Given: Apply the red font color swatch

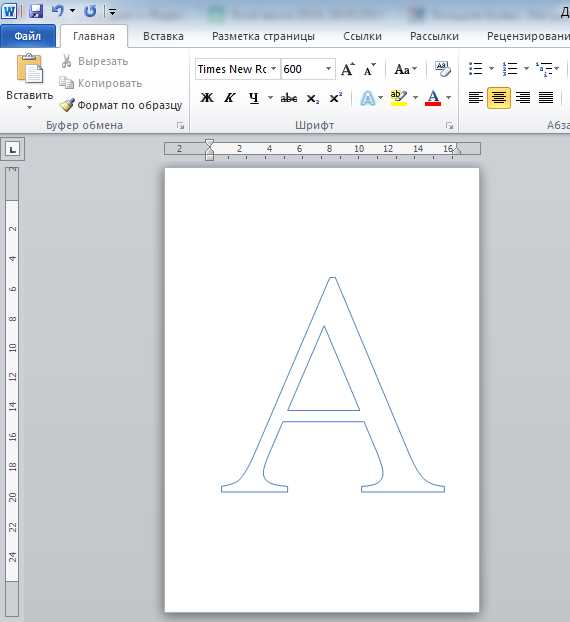Looking at the screenshot, I should (433, 98).
